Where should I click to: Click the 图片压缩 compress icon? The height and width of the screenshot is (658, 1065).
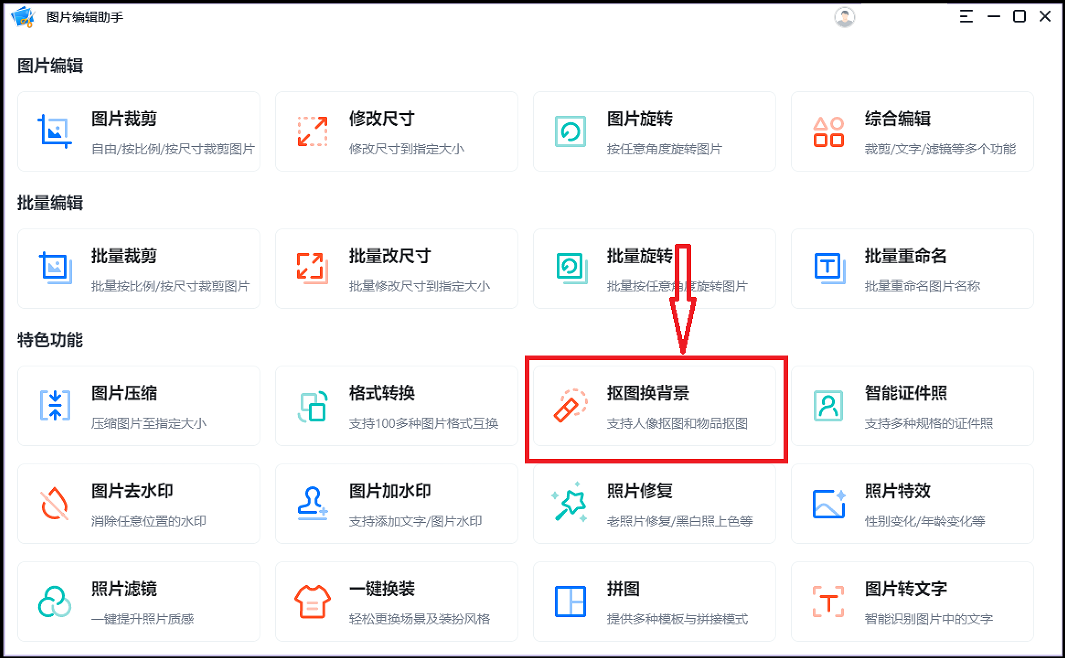click(x=55, y=405)
